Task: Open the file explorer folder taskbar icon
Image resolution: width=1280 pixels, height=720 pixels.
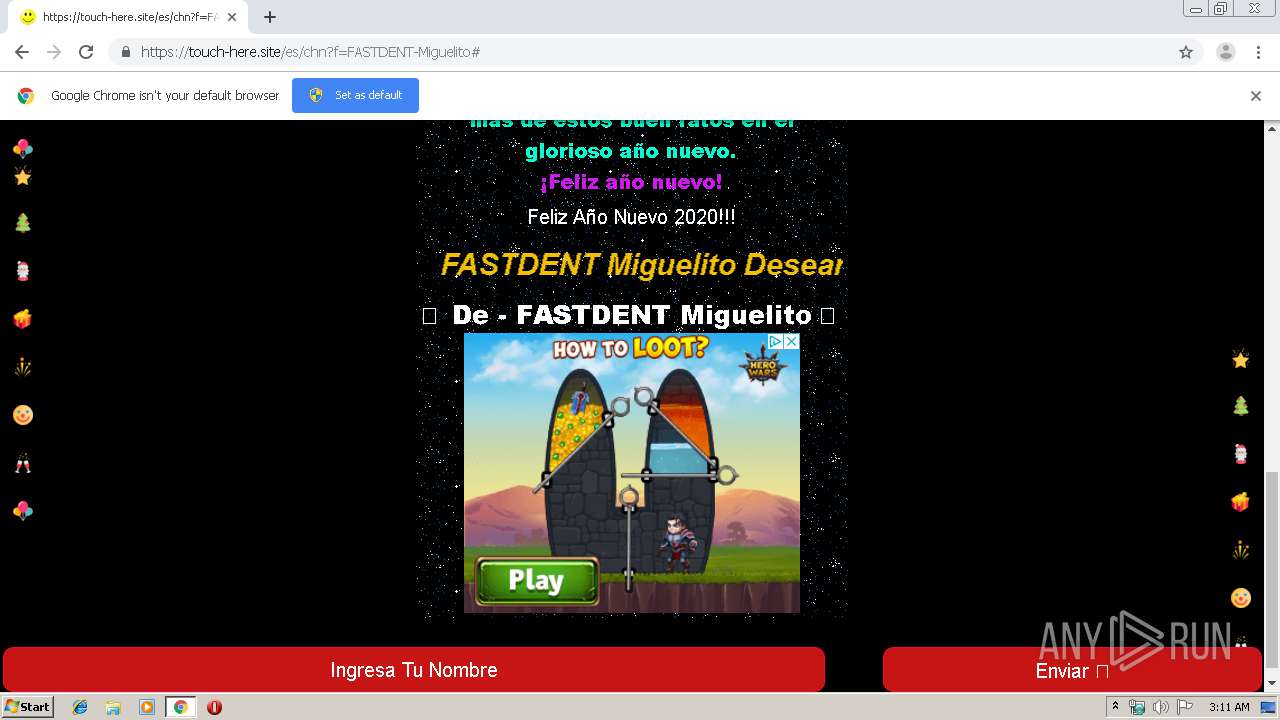Action: [x=113, y=707]
